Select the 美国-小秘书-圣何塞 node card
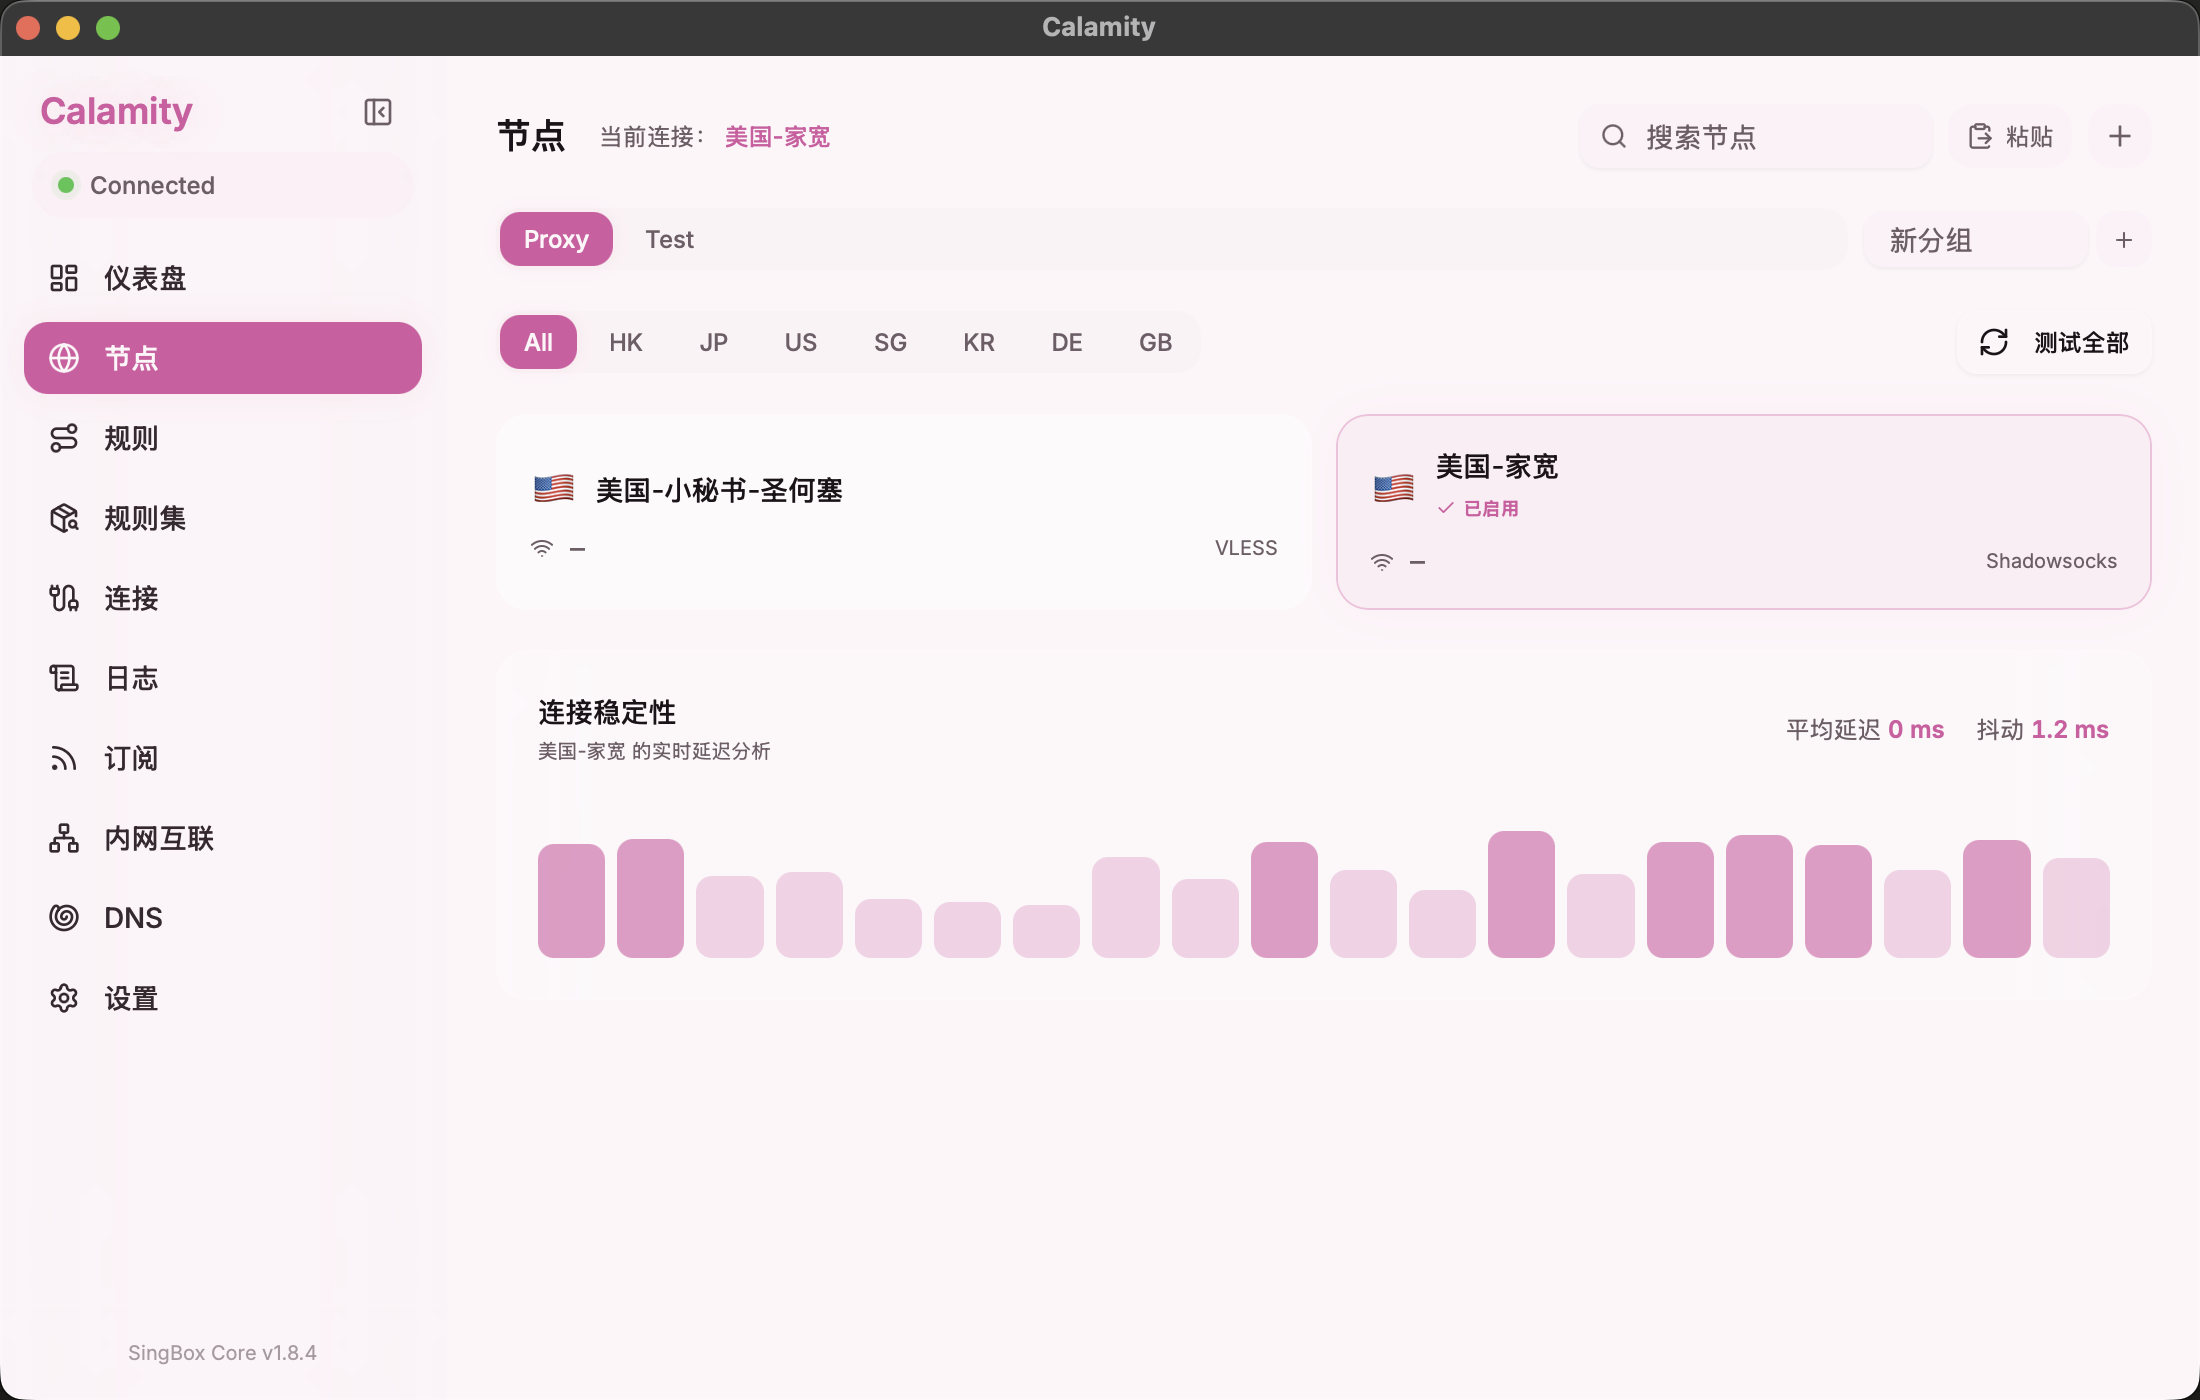Viewport: 2200px width, 1400px height. pyautogui.click(x=903, y=512)
